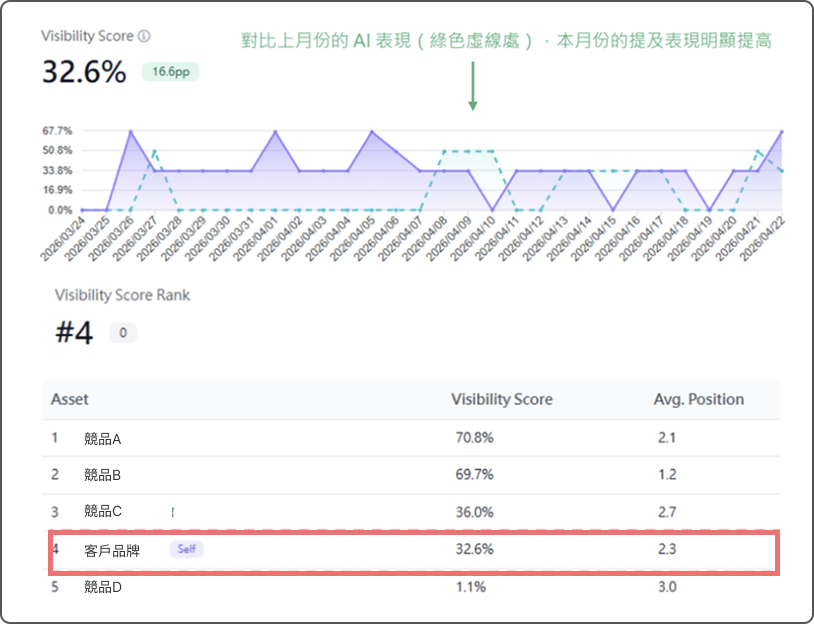Viewport: 814px width, 624px height.
Task: Click the Visibility Score column header
Action: 501,399
